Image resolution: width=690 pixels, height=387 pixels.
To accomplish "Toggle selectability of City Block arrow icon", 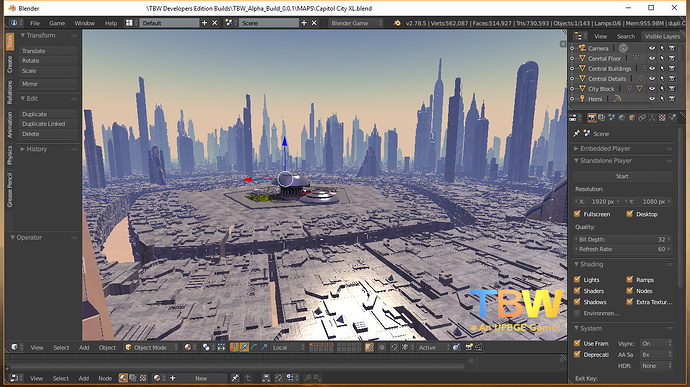I will [x=662, y=88].
